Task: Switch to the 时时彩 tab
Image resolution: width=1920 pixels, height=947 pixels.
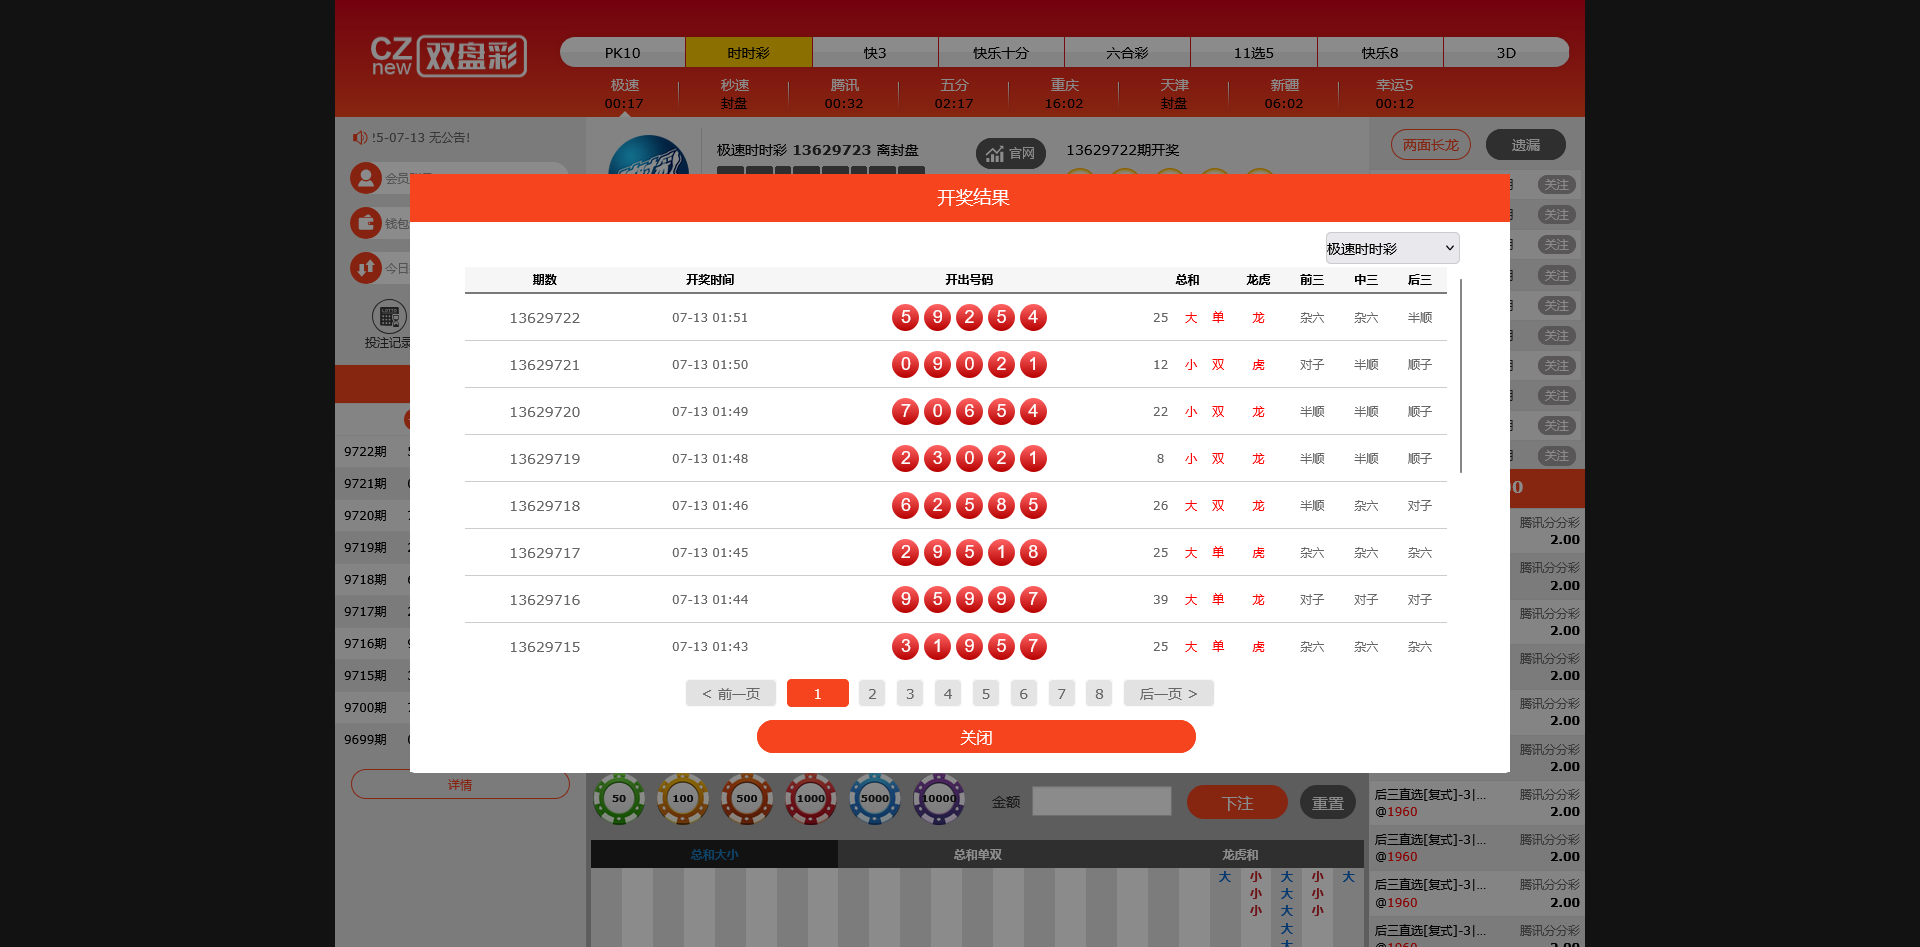Action: click(749, 52)
